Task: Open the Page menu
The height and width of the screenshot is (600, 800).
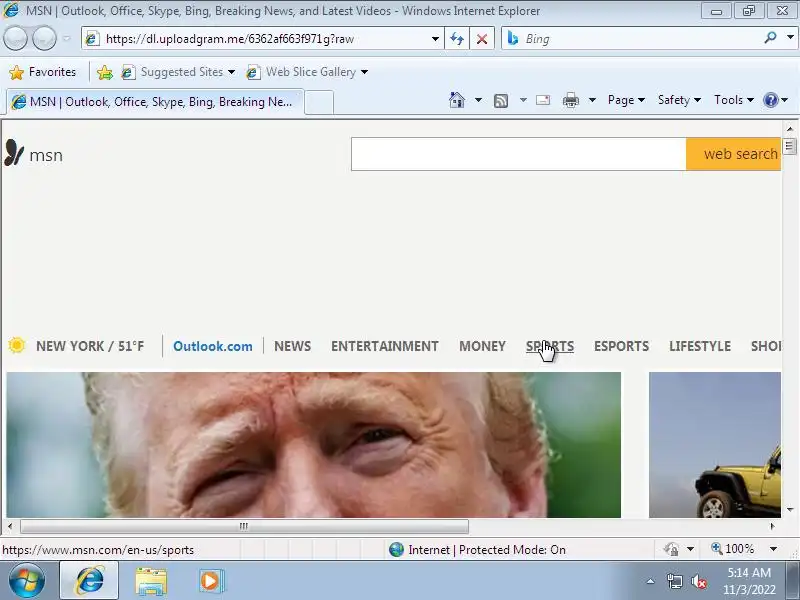Action: [626, 100]
